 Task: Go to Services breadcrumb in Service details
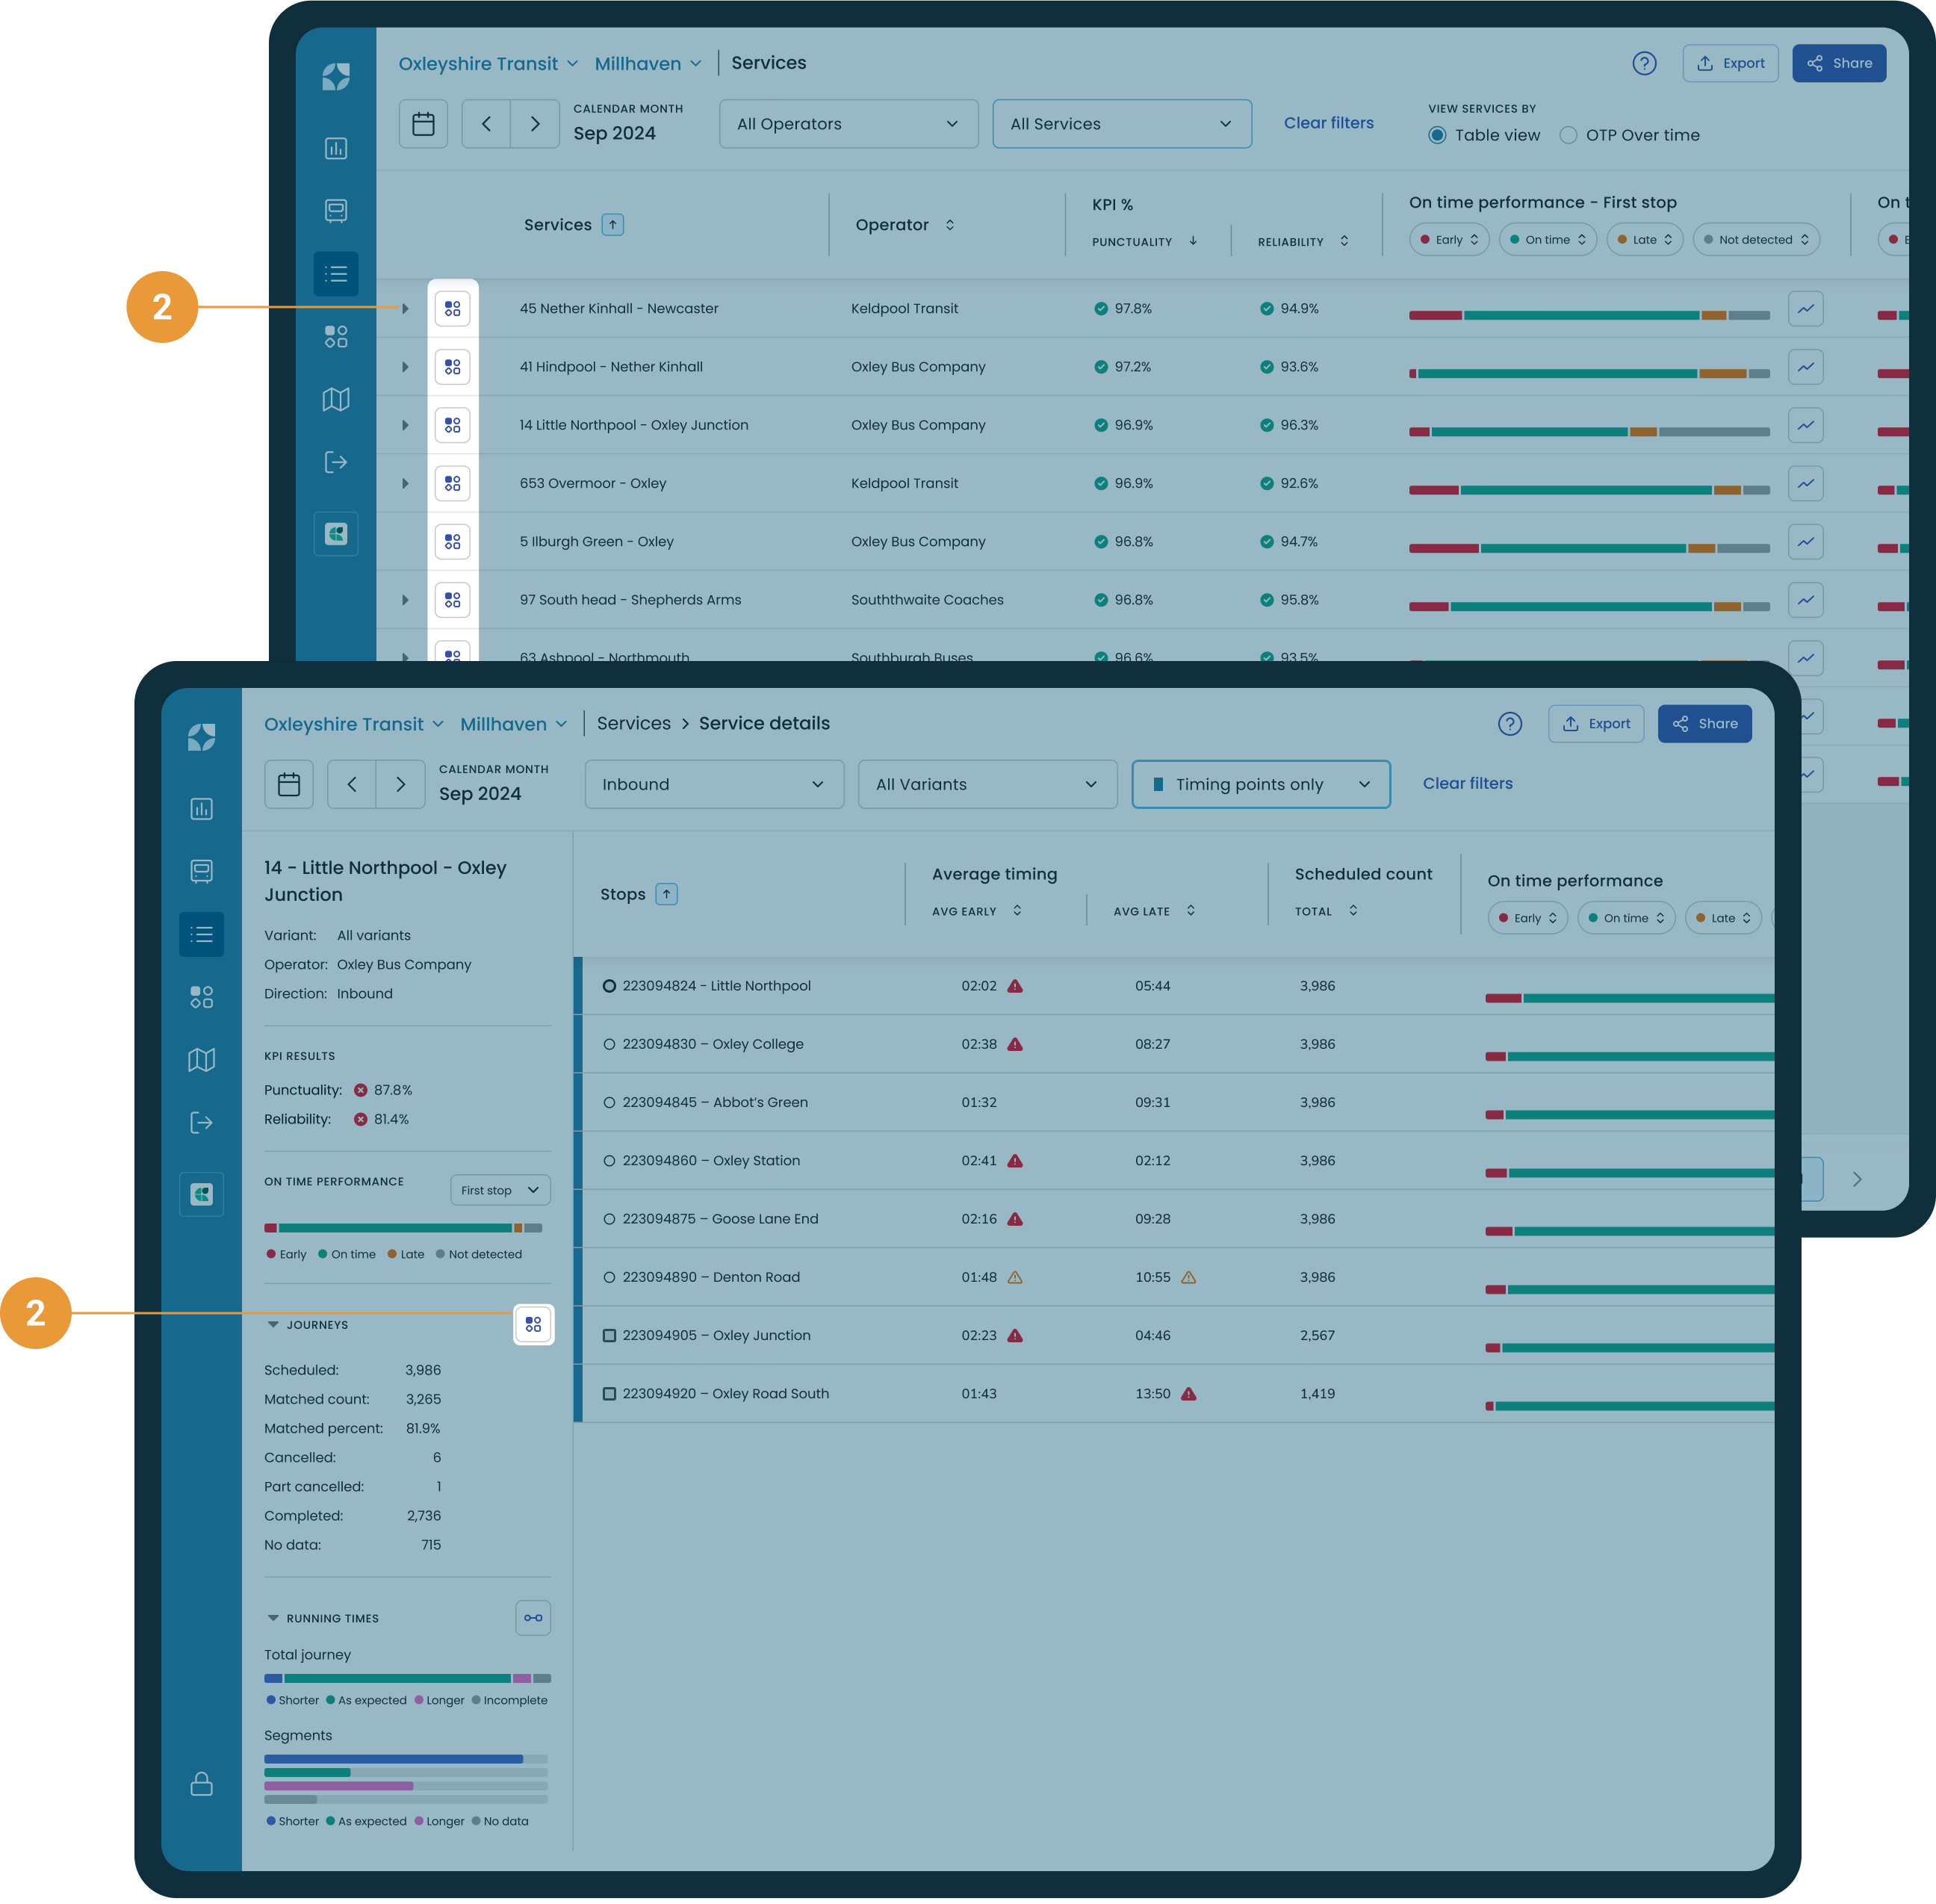(x=633, y=723)
